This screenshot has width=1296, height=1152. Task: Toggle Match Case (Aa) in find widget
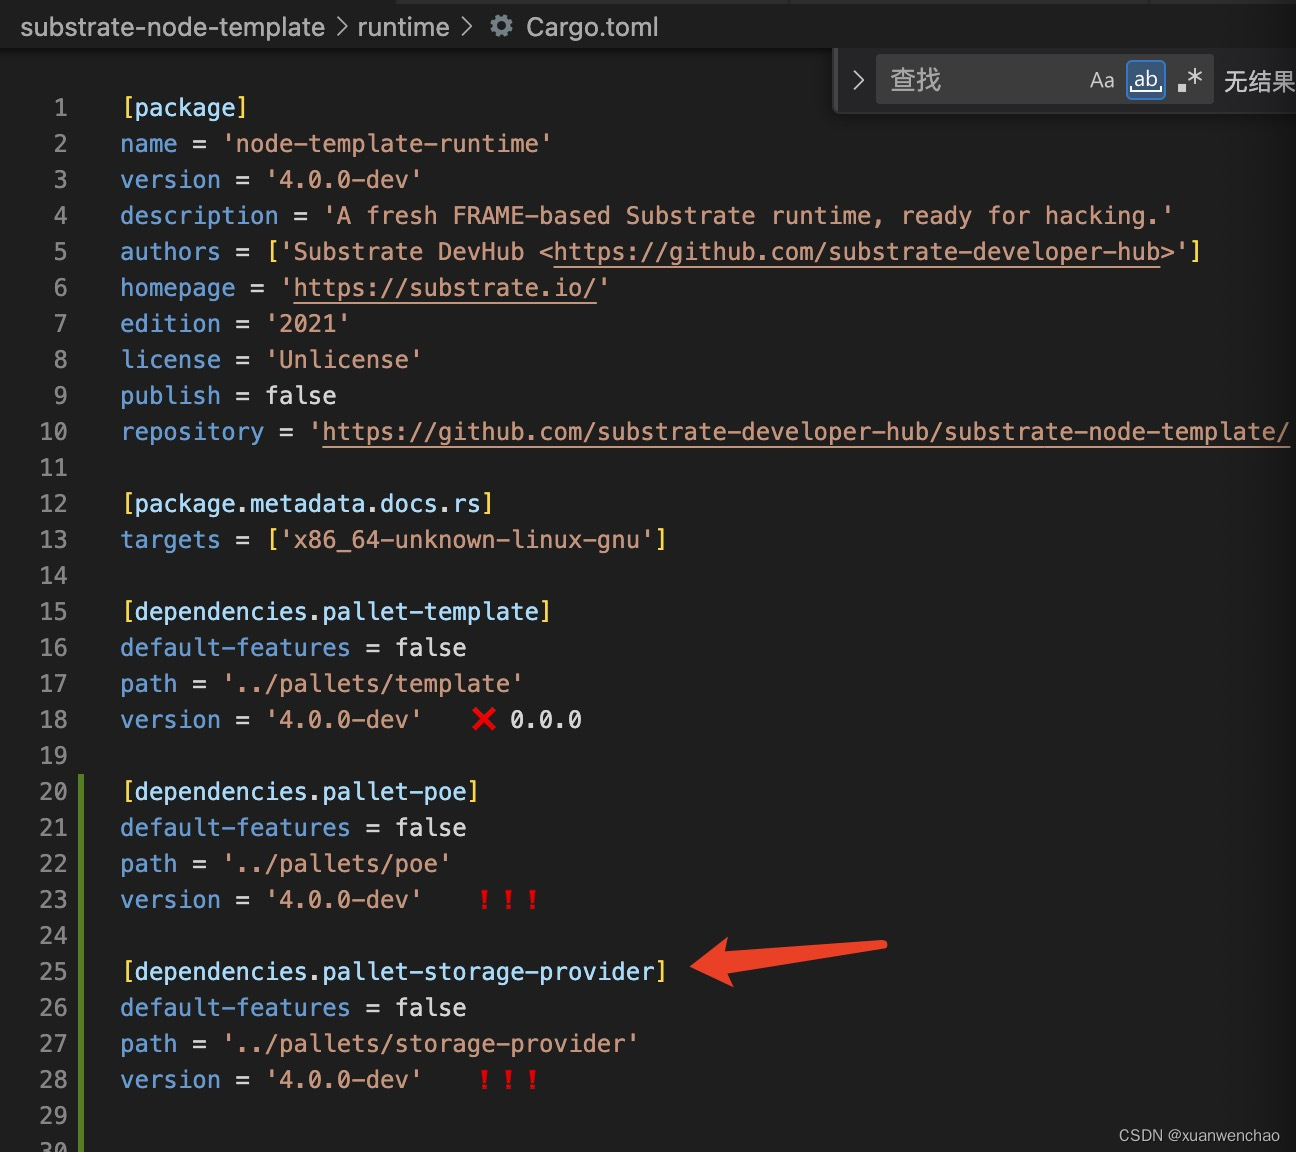(1102, 80)
